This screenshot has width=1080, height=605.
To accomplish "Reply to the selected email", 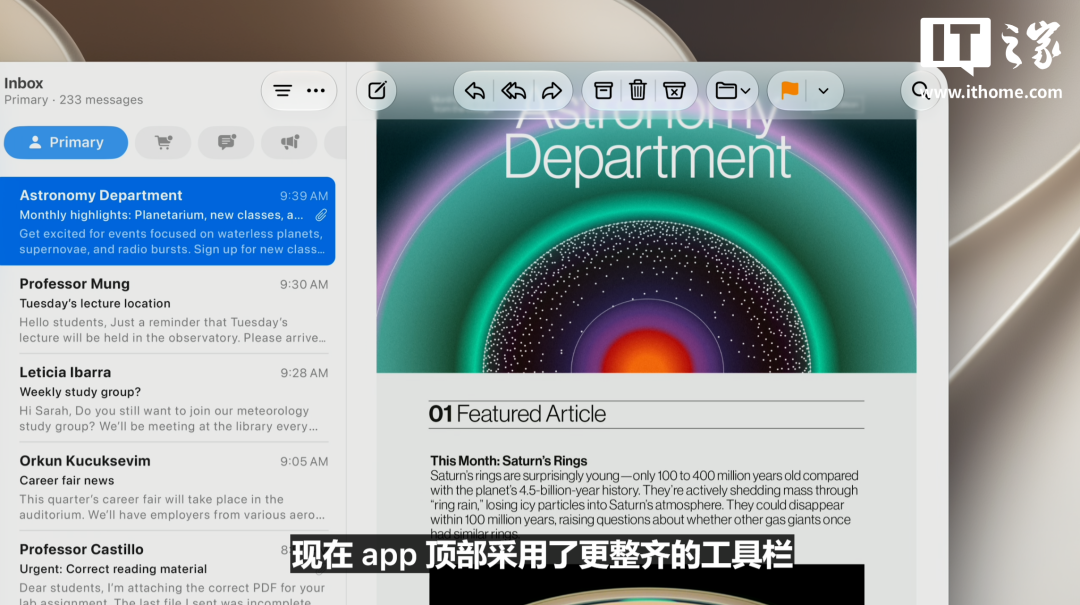I will (475, 90).
